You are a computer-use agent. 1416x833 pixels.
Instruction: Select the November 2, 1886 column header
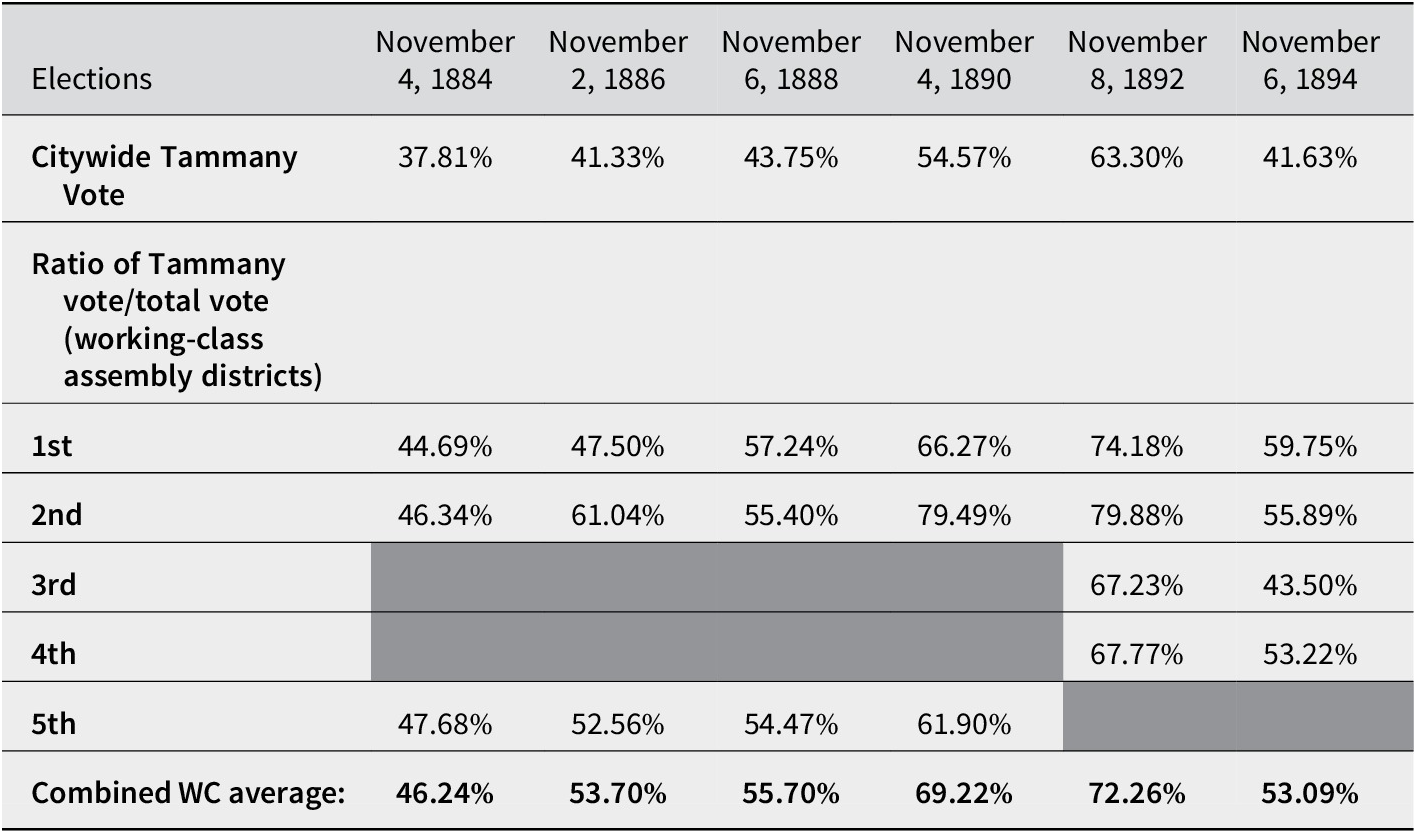click(x=618, y=60)
